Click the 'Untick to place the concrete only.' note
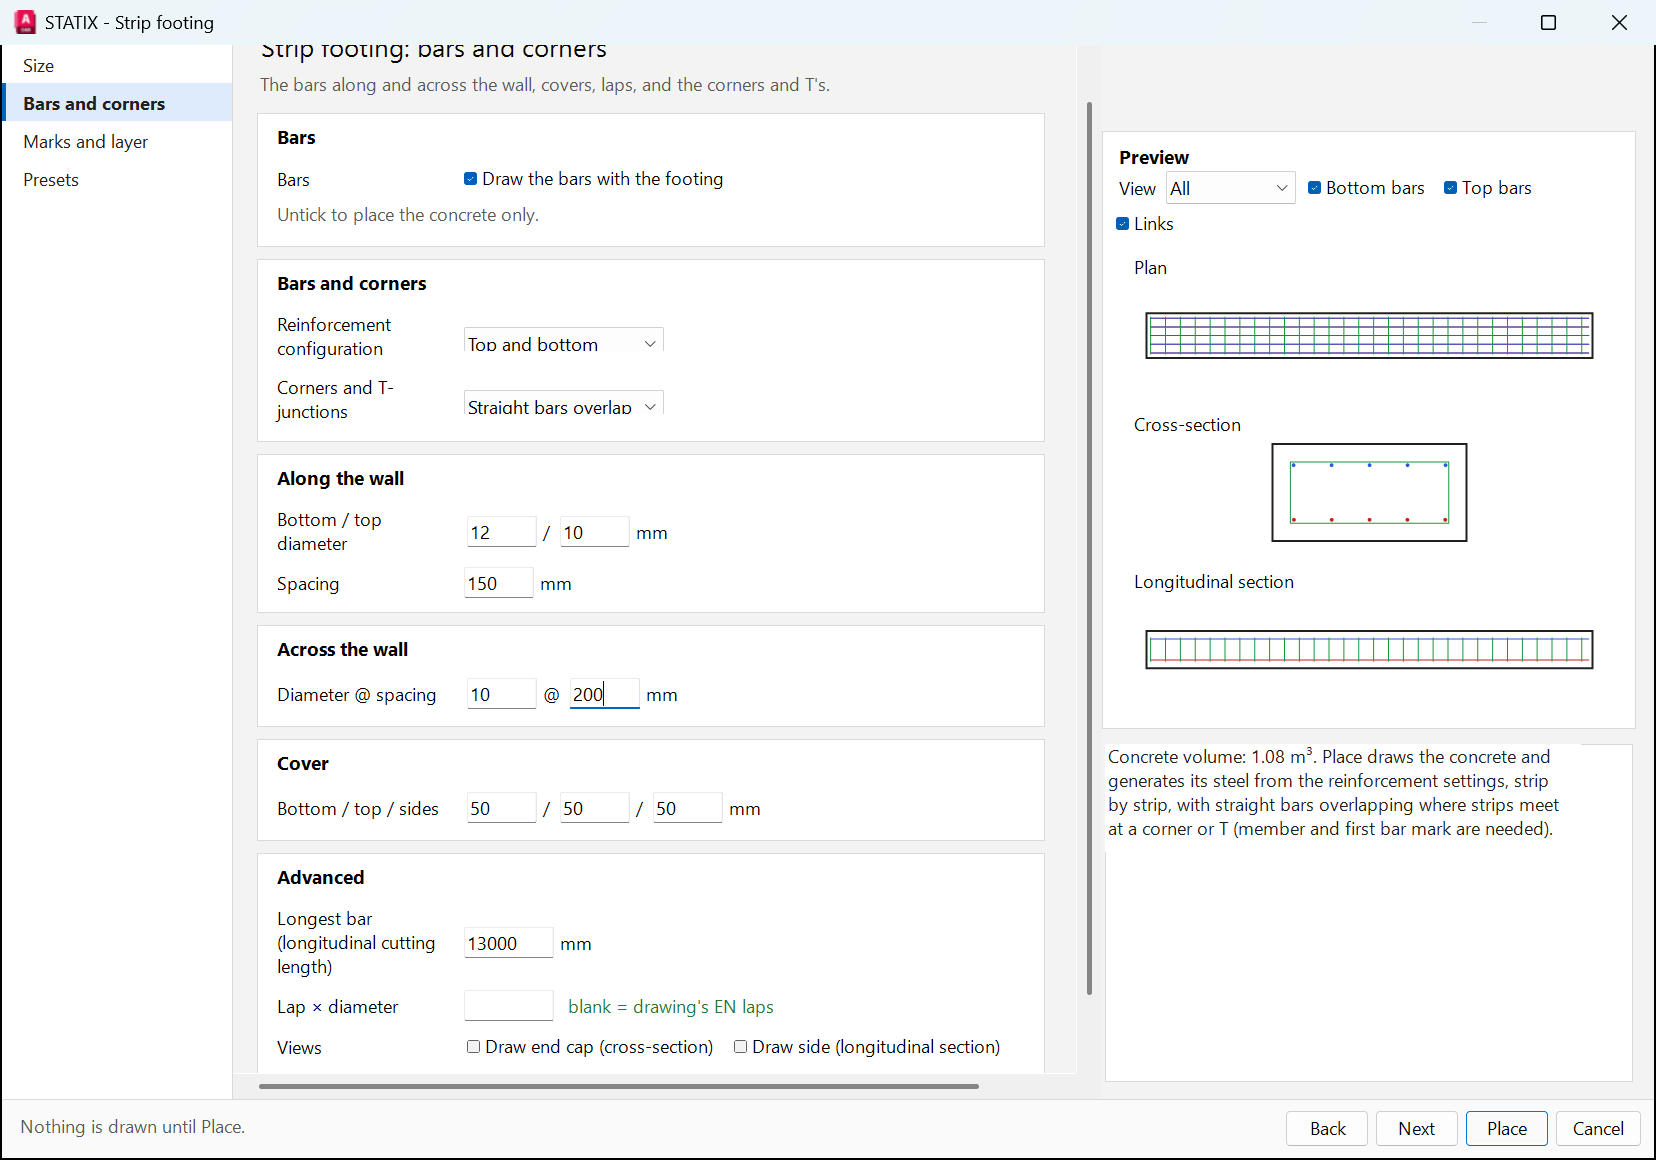 408,215
